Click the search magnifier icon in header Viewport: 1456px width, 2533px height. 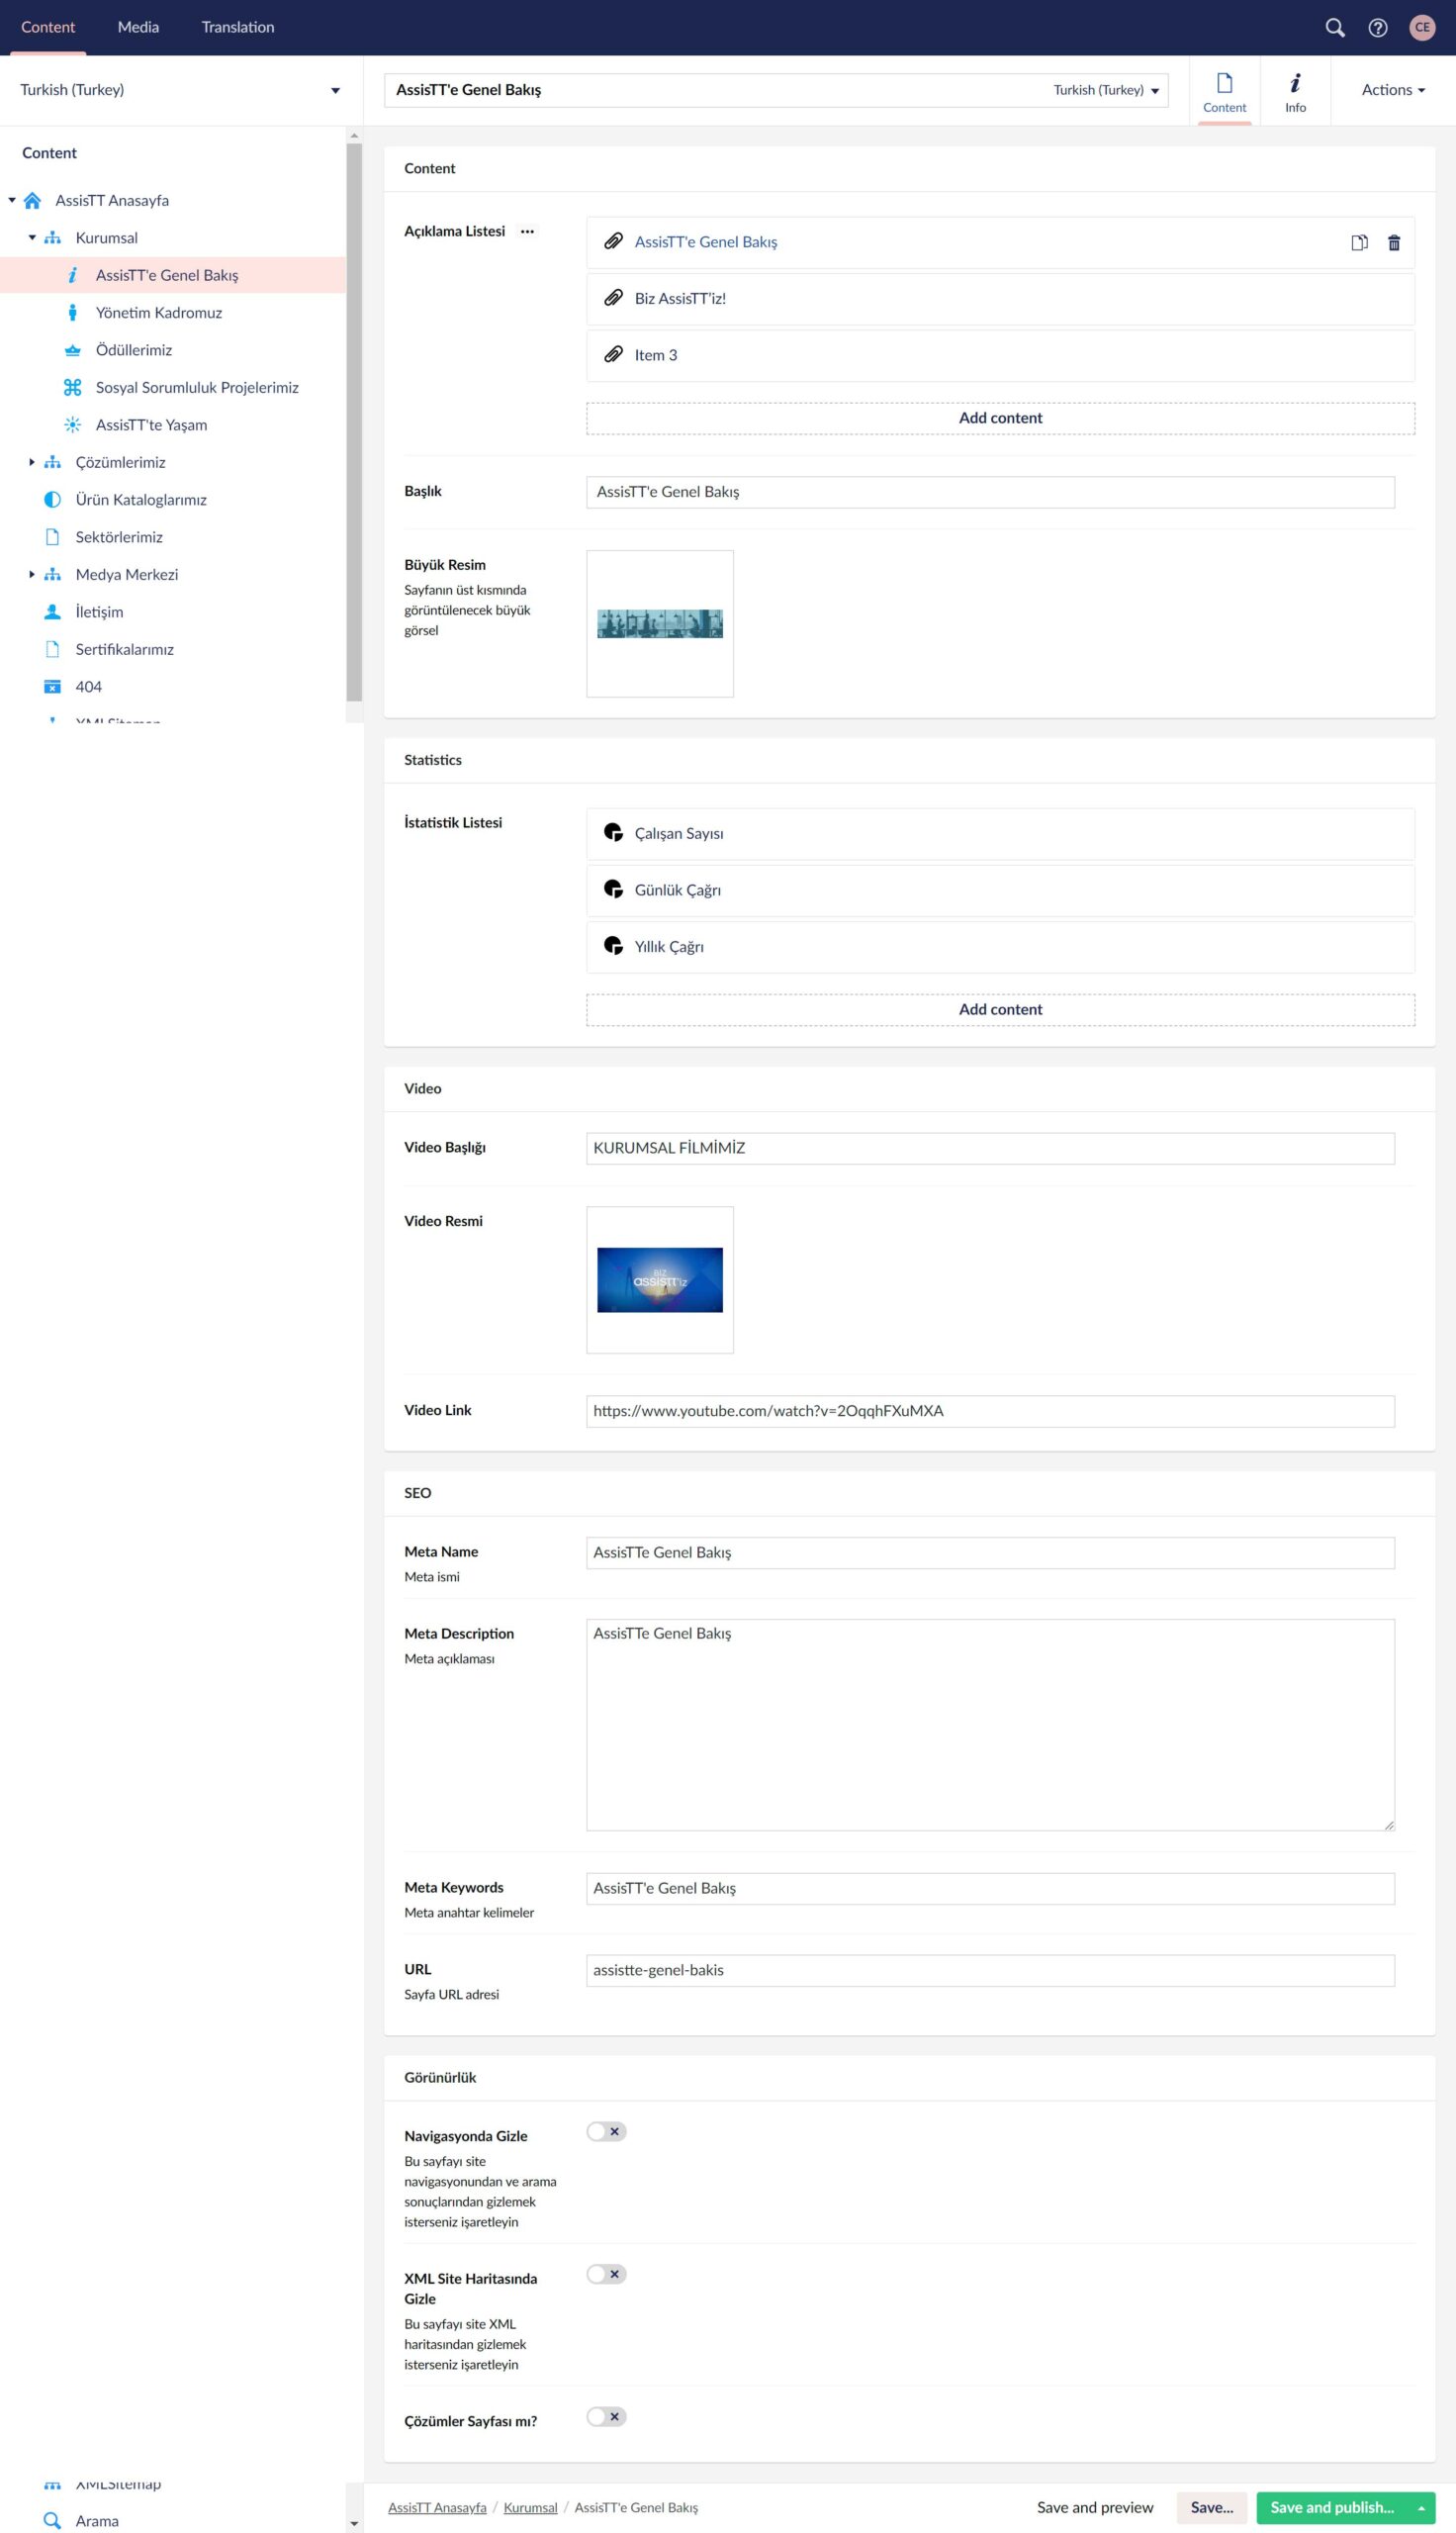pyautogui.click(x=1334, y=28)
